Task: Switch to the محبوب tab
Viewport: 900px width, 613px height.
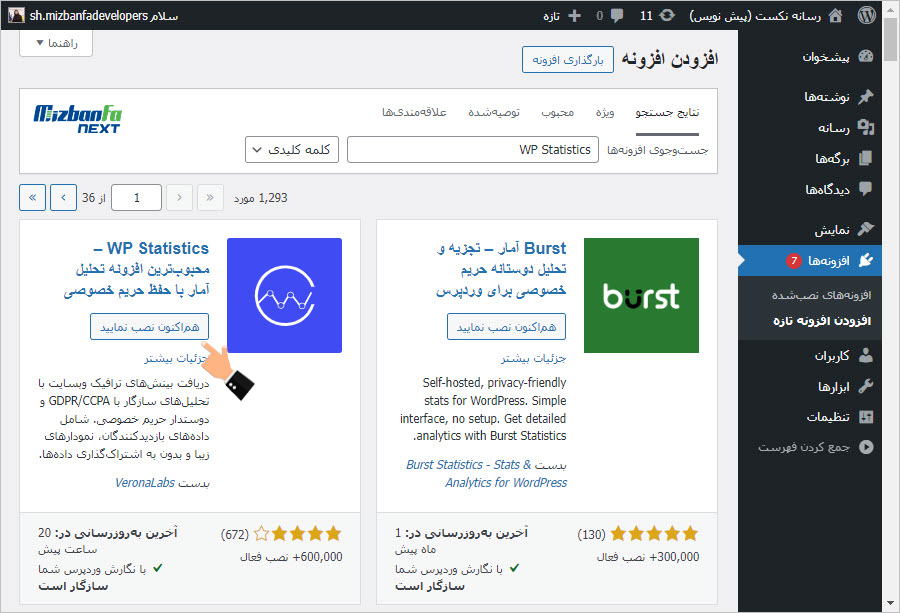Action: click(x=557, y=112)
